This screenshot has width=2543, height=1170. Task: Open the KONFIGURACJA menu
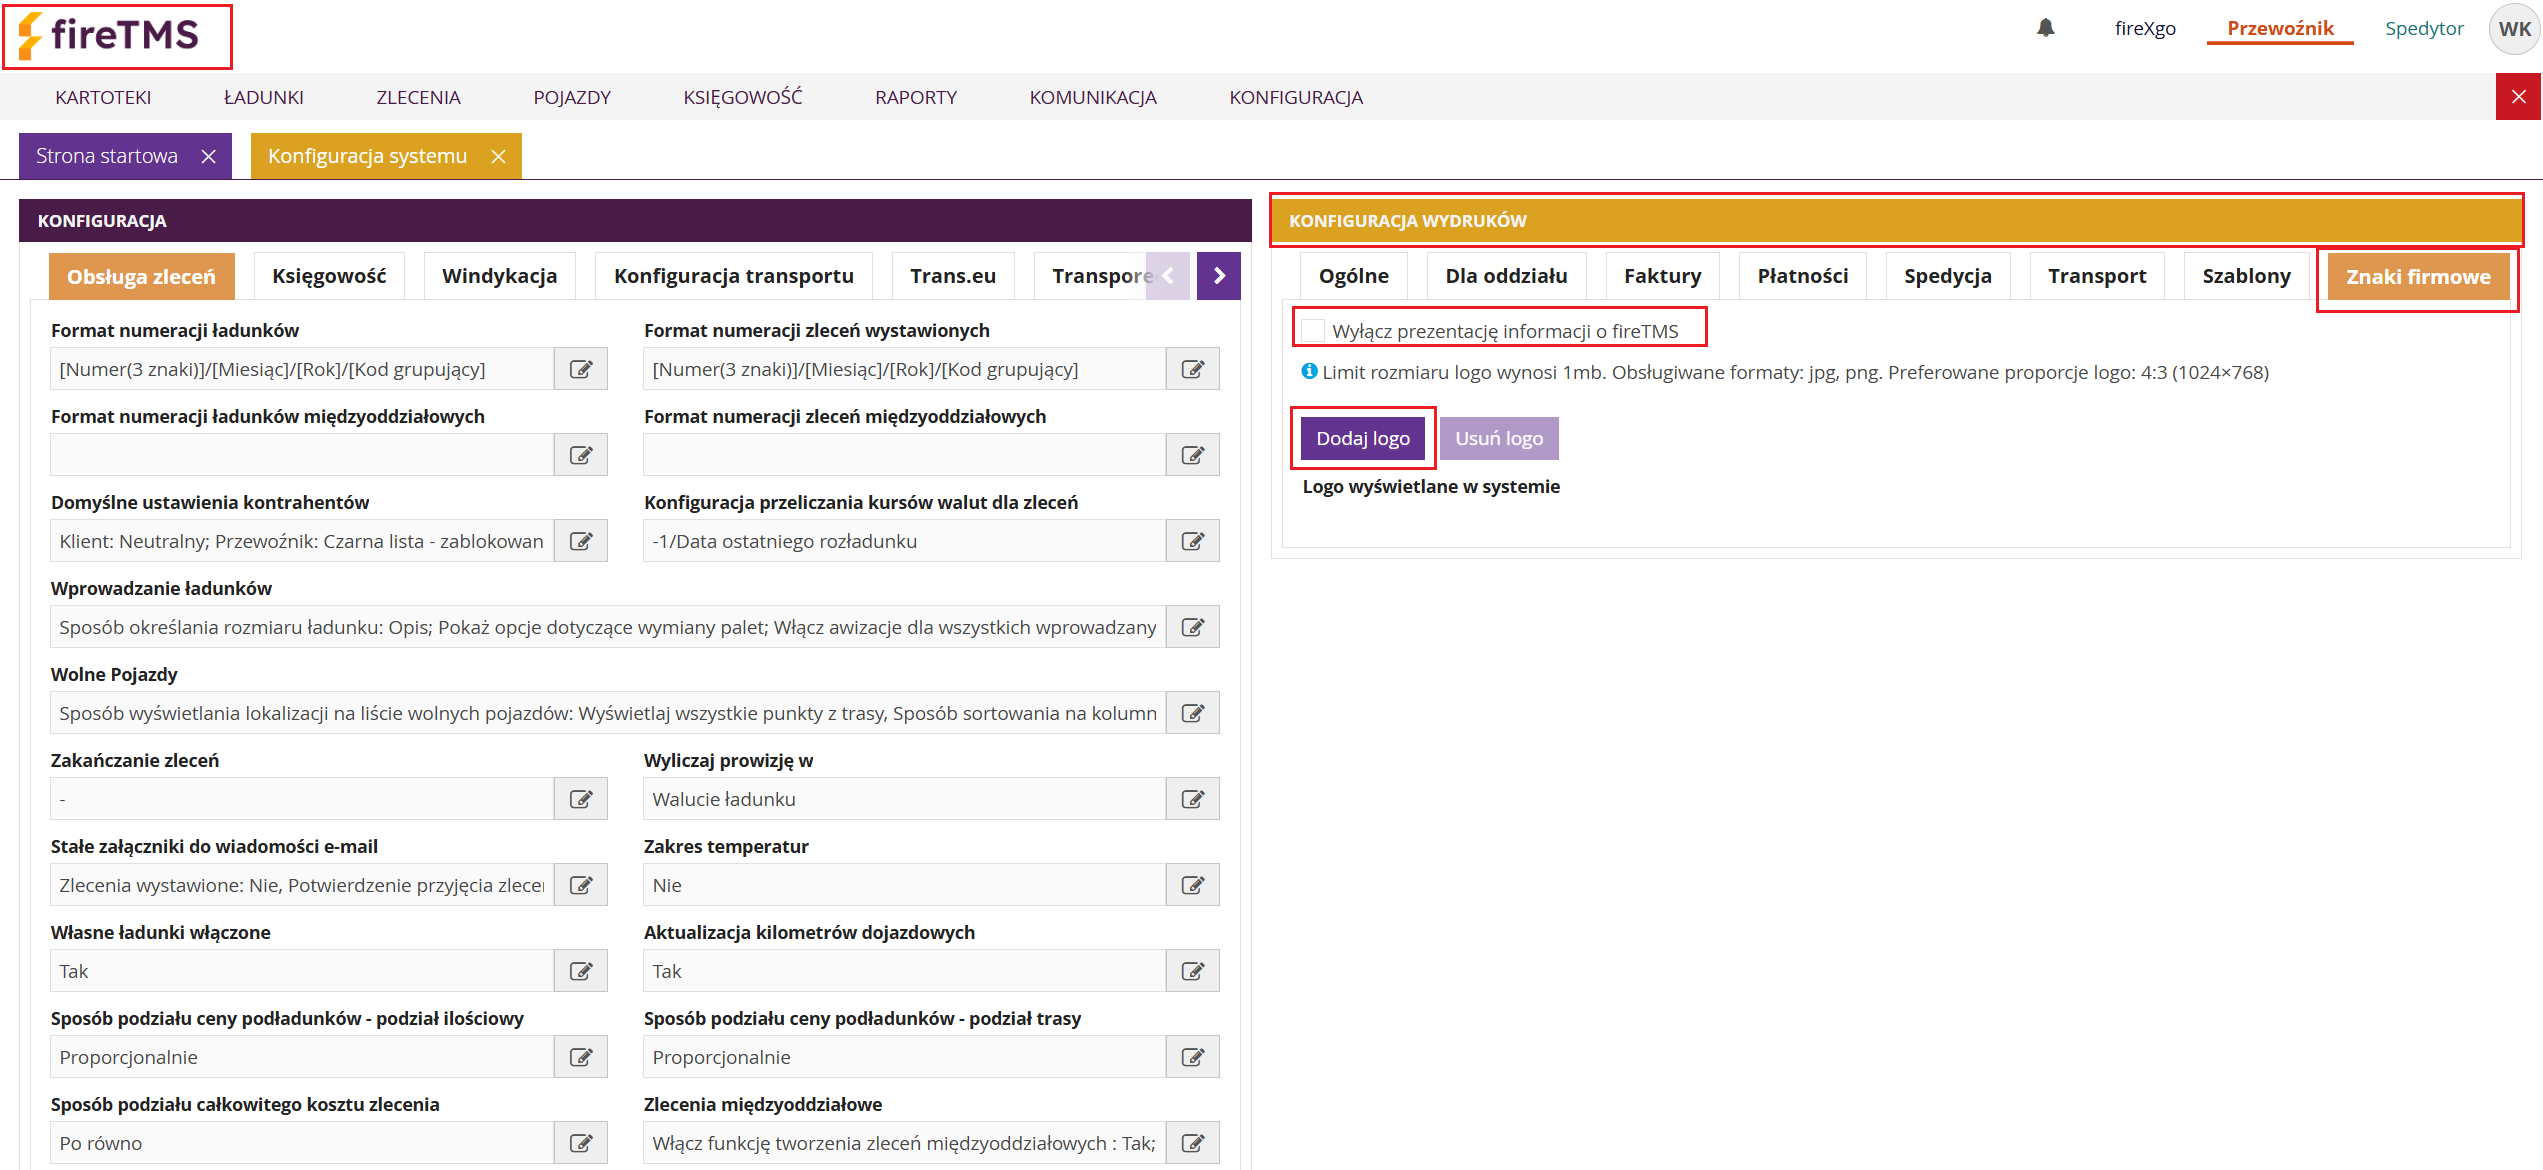point(1295,97)
